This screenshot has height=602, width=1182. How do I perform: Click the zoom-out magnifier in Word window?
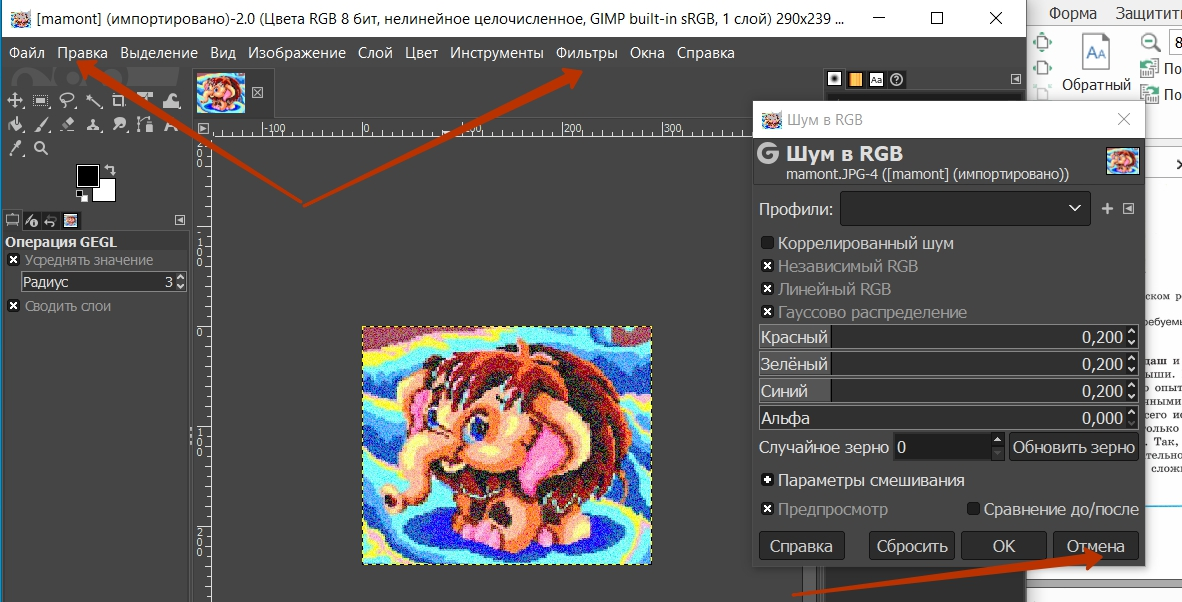coord(1150,42)
